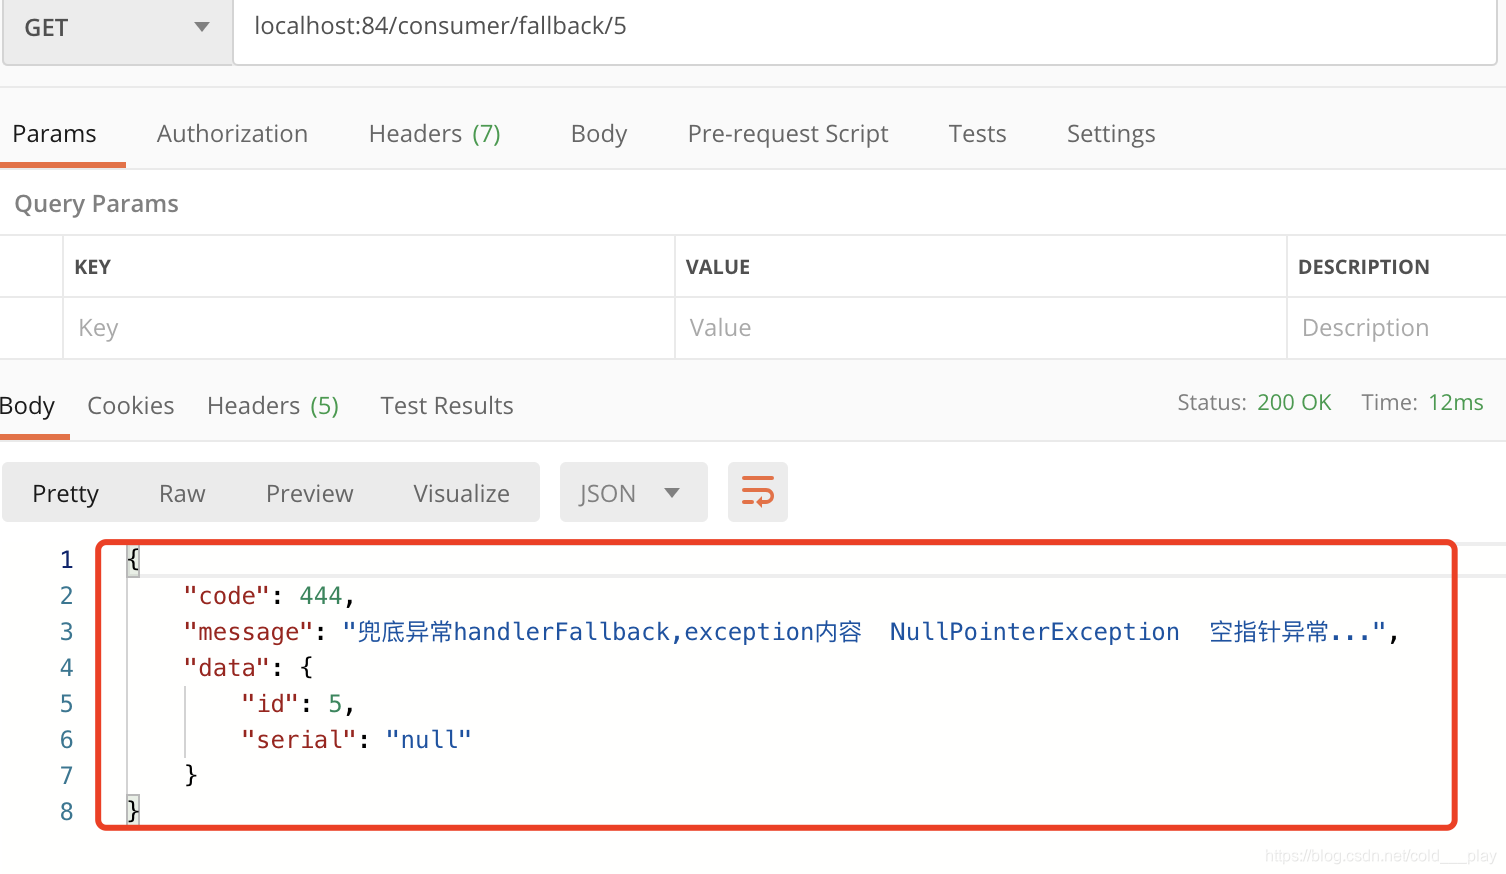Image resolution: width=1506 pixels, height=874 pixels.
Task: Open the request Body tab
Action: click(x=599, y=134)
